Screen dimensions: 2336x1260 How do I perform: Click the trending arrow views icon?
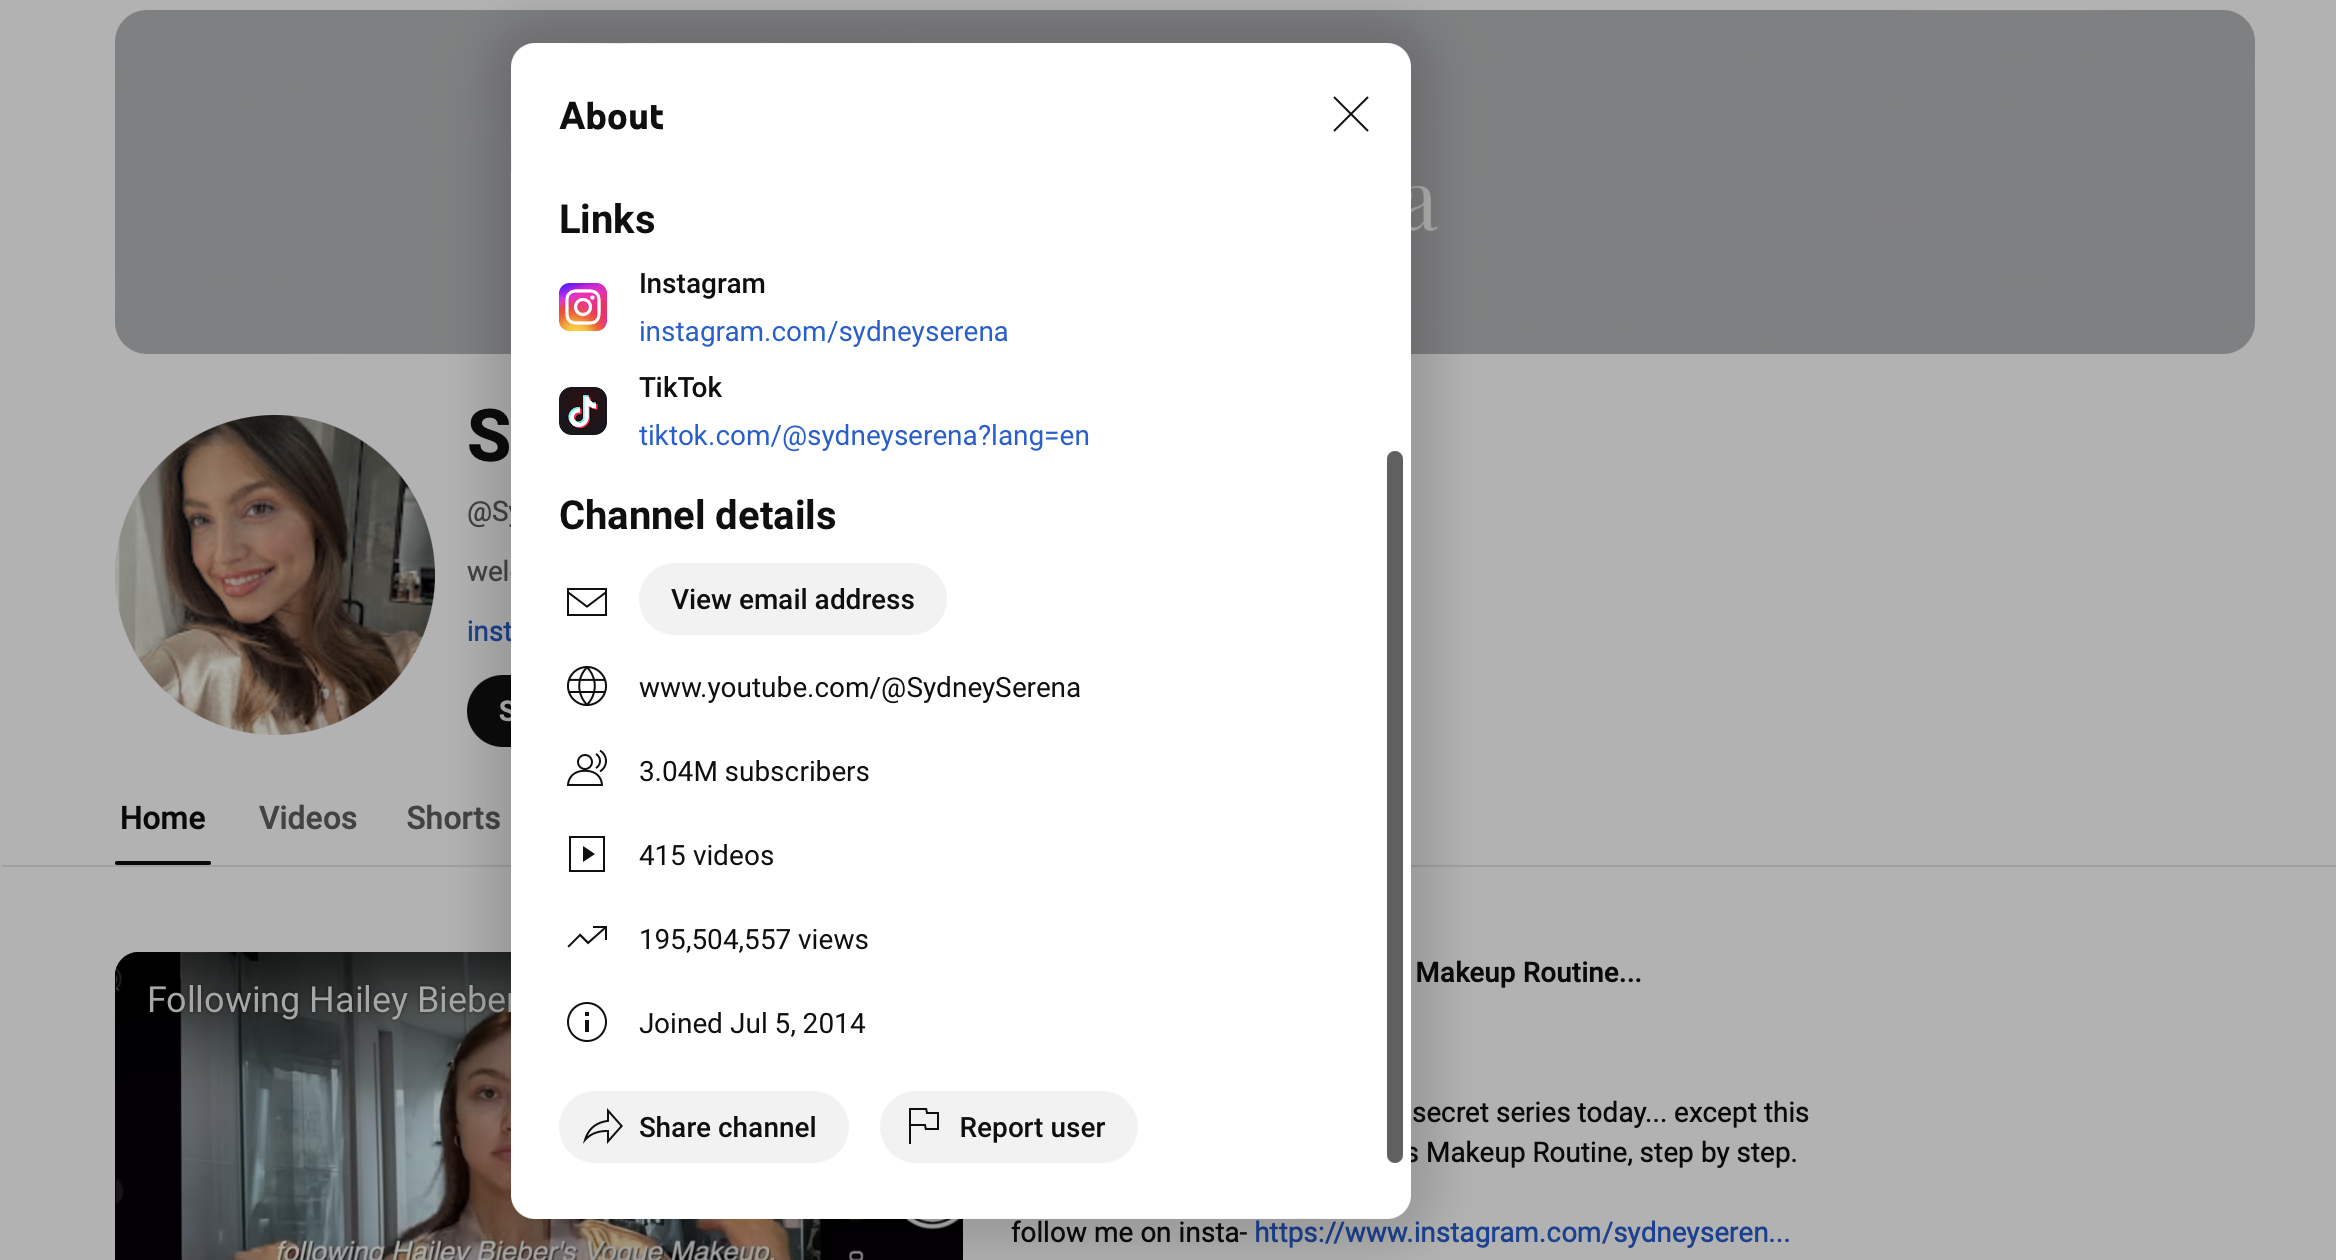tap(587, 938)
